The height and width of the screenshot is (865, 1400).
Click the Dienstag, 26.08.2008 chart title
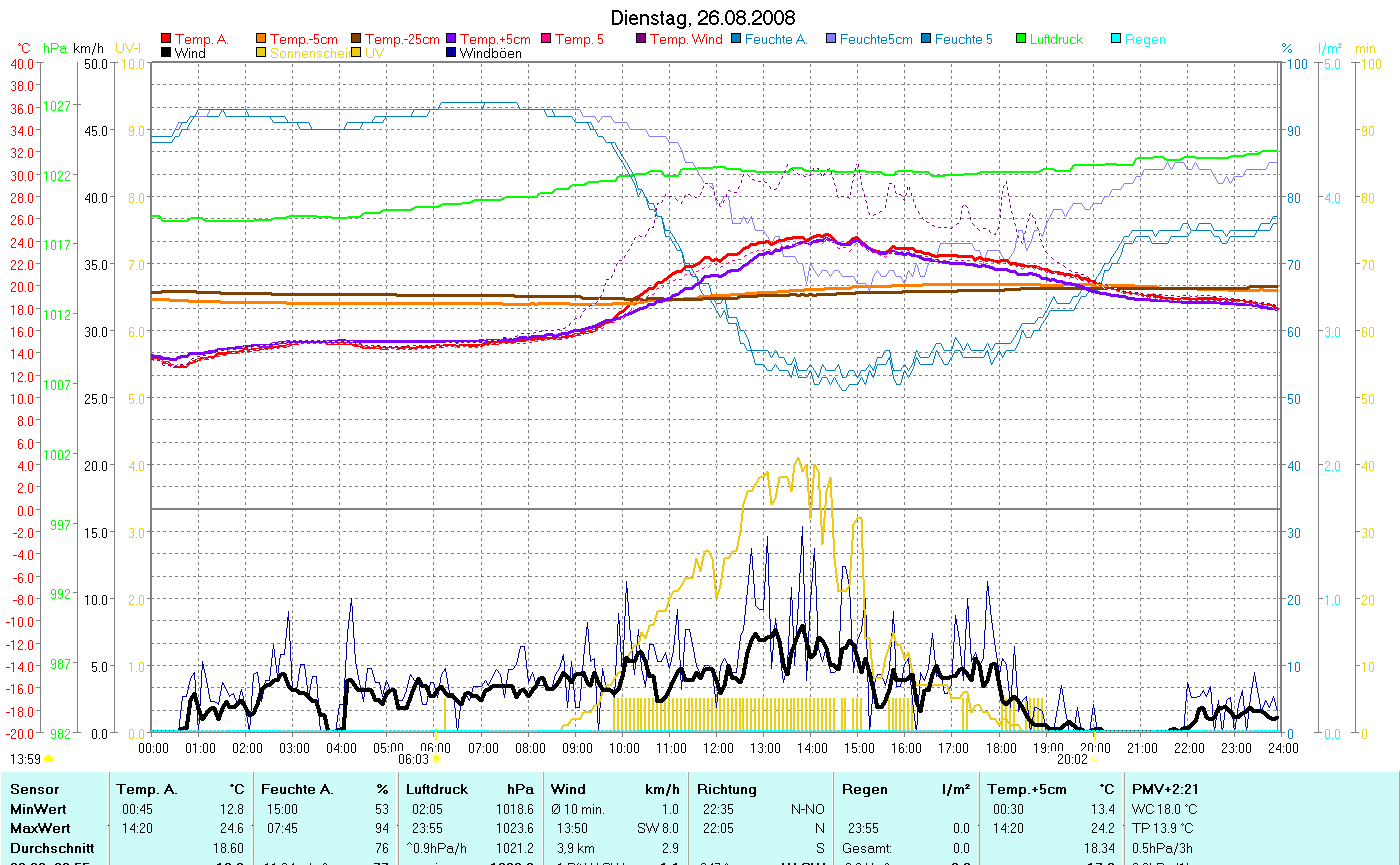(703, 19)
